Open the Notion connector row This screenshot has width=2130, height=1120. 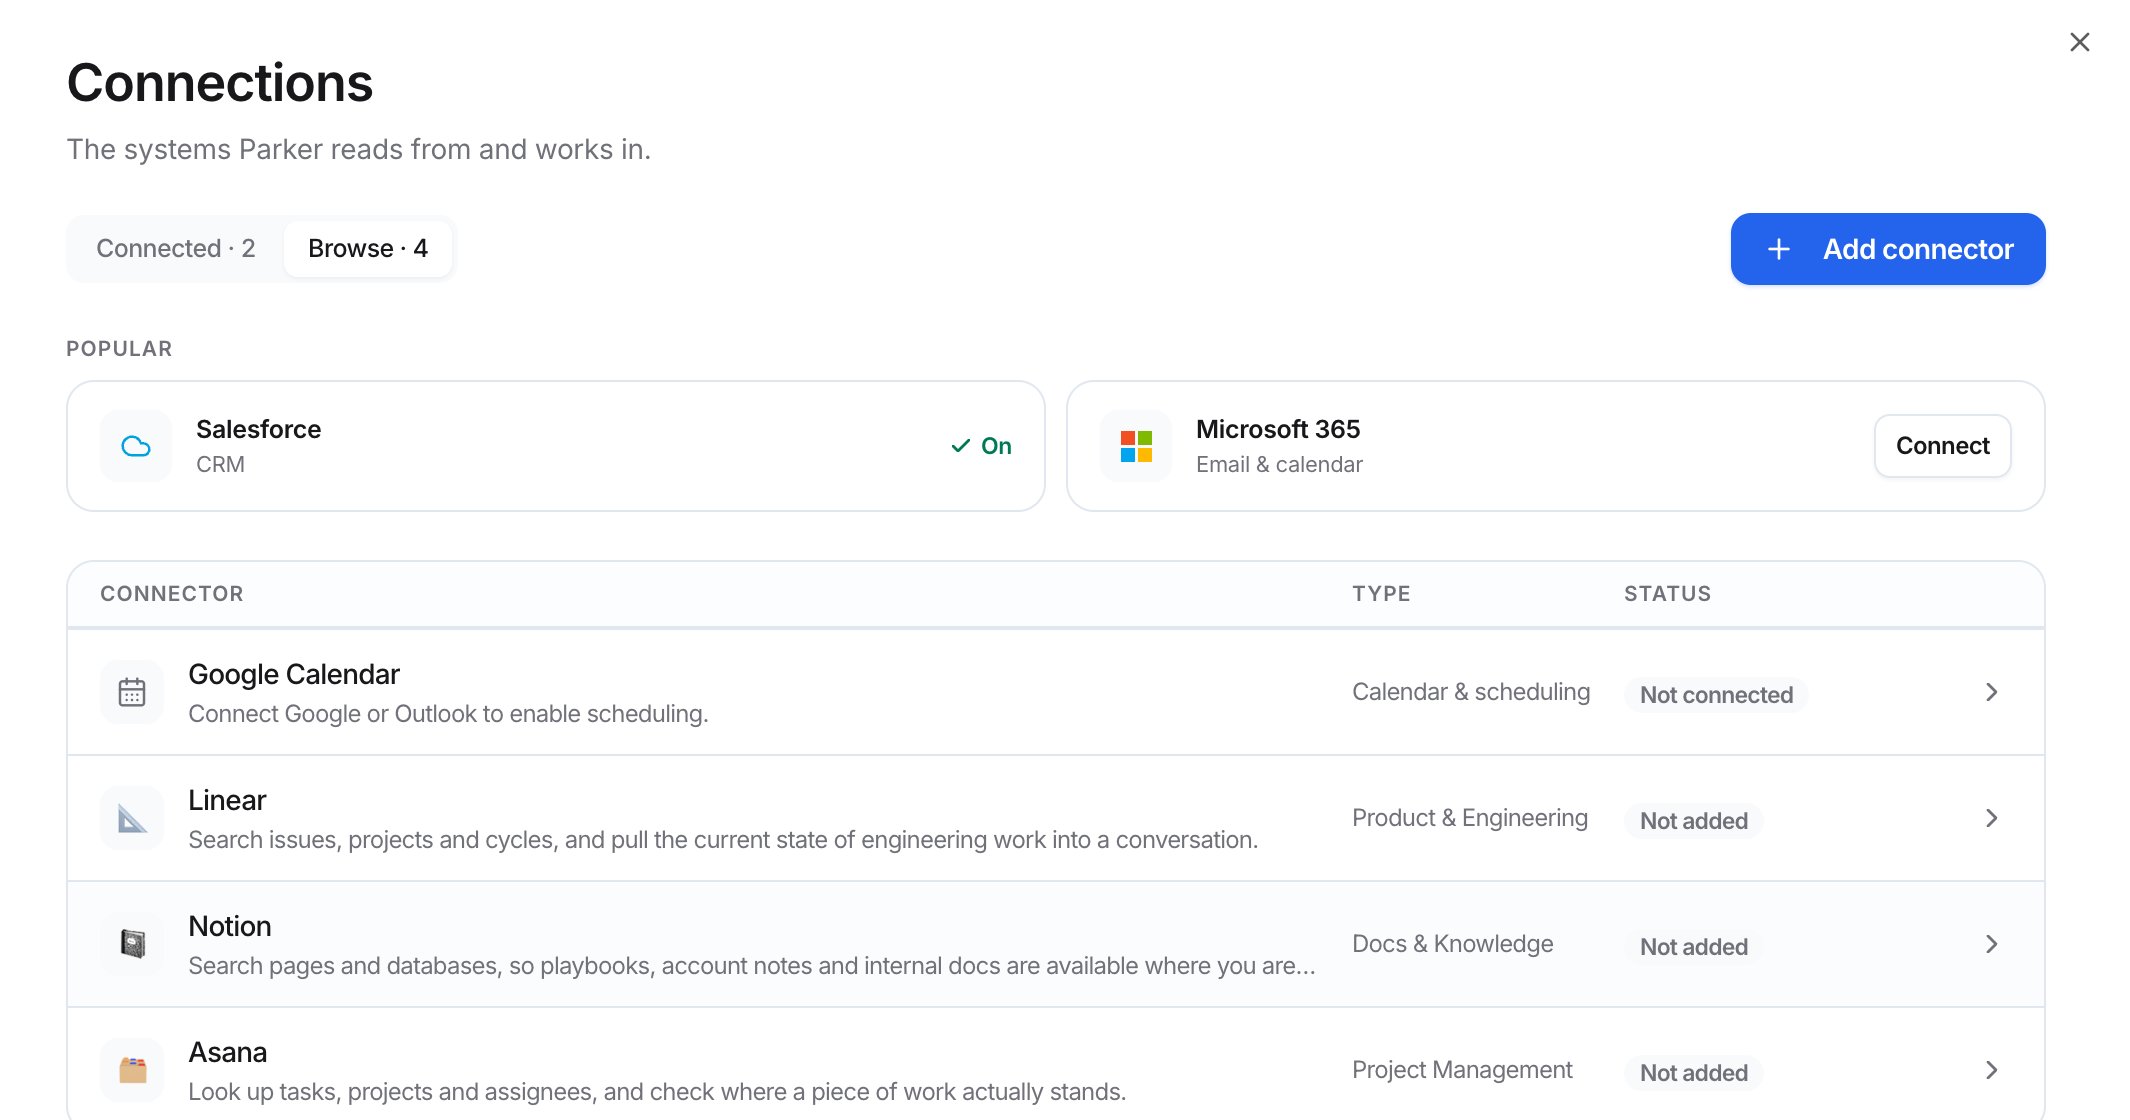tap(1056, 944)
